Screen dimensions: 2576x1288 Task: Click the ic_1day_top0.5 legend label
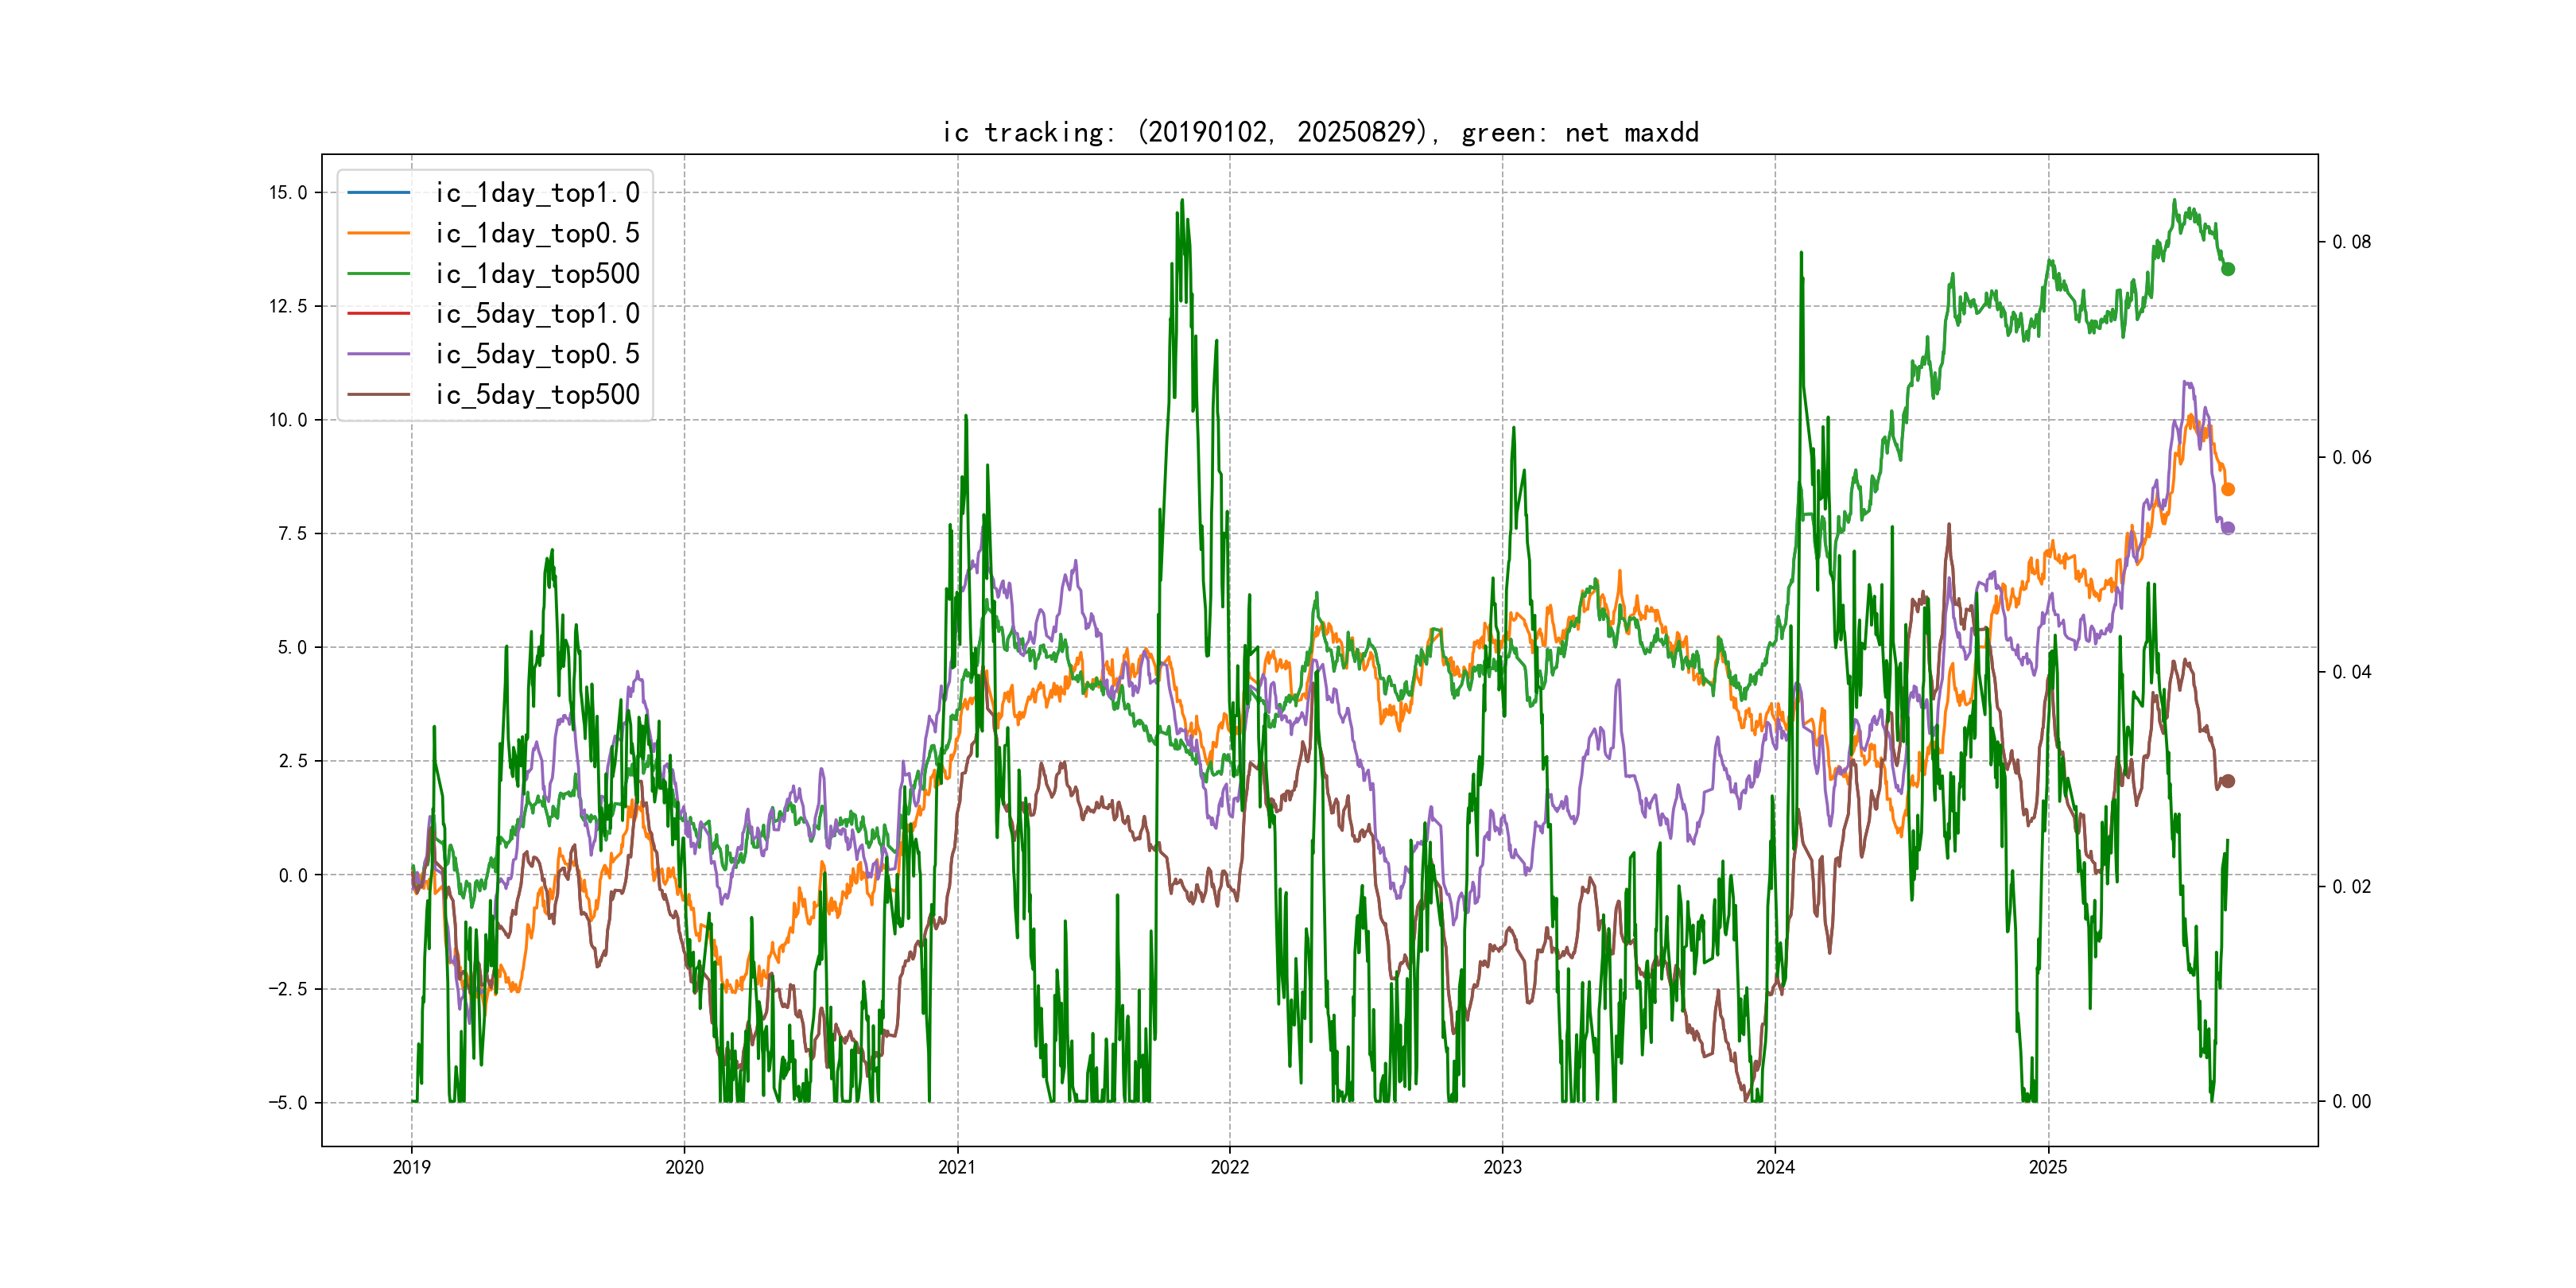click(x=537, y=233)
